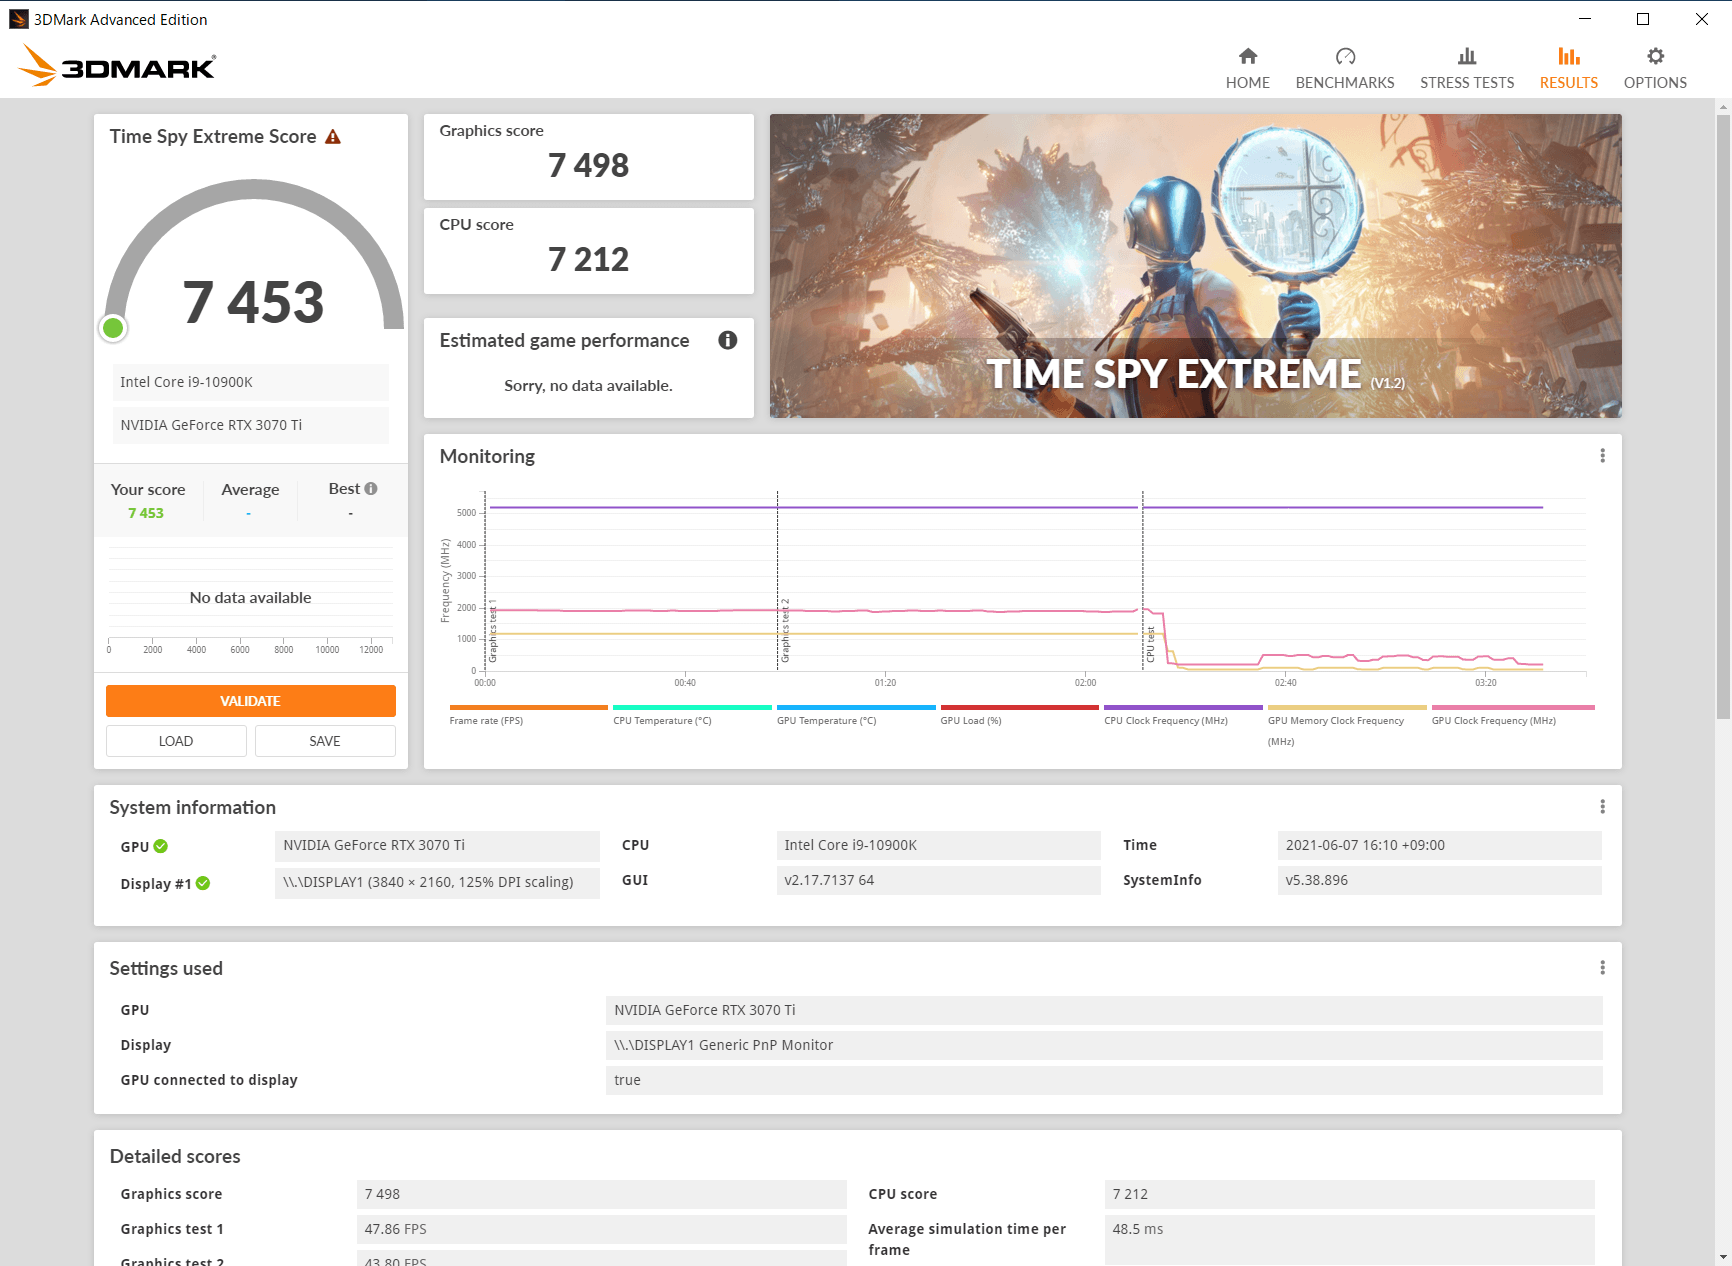Click the Display #1 resolution field
Viewport: 1732px width, 1266px height.
pyautogui.click(x=437, y=882)
